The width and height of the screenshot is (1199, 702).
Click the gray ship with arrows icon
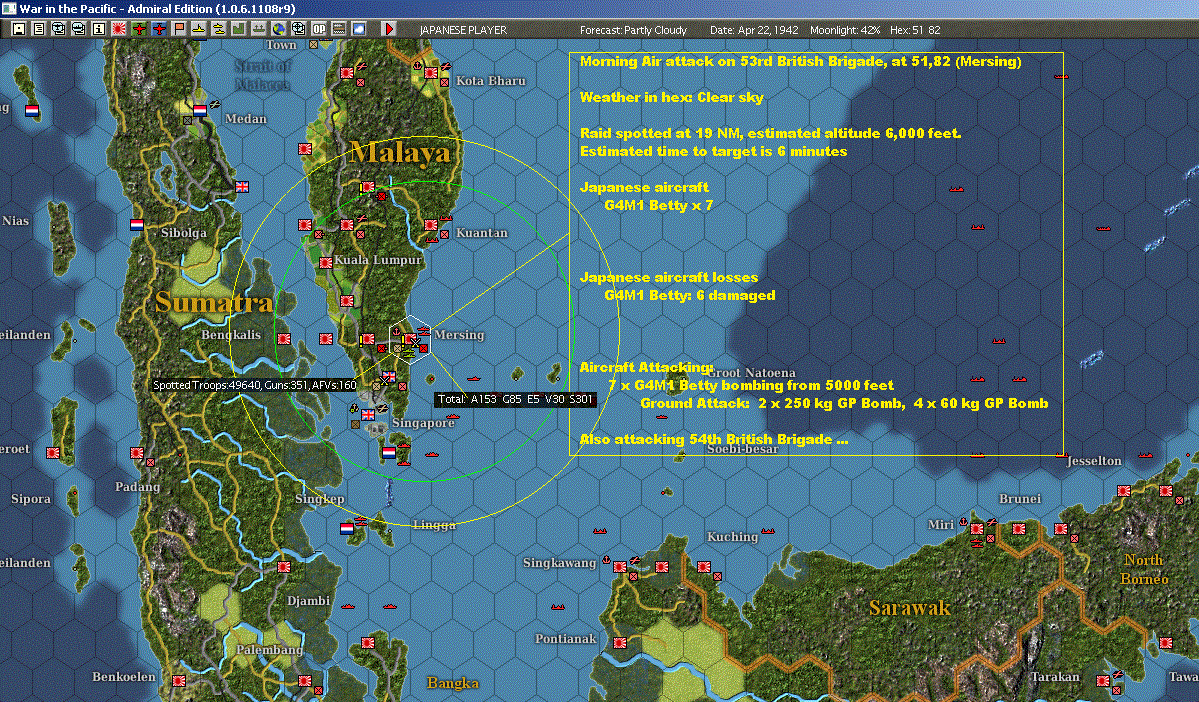[258, 29]
